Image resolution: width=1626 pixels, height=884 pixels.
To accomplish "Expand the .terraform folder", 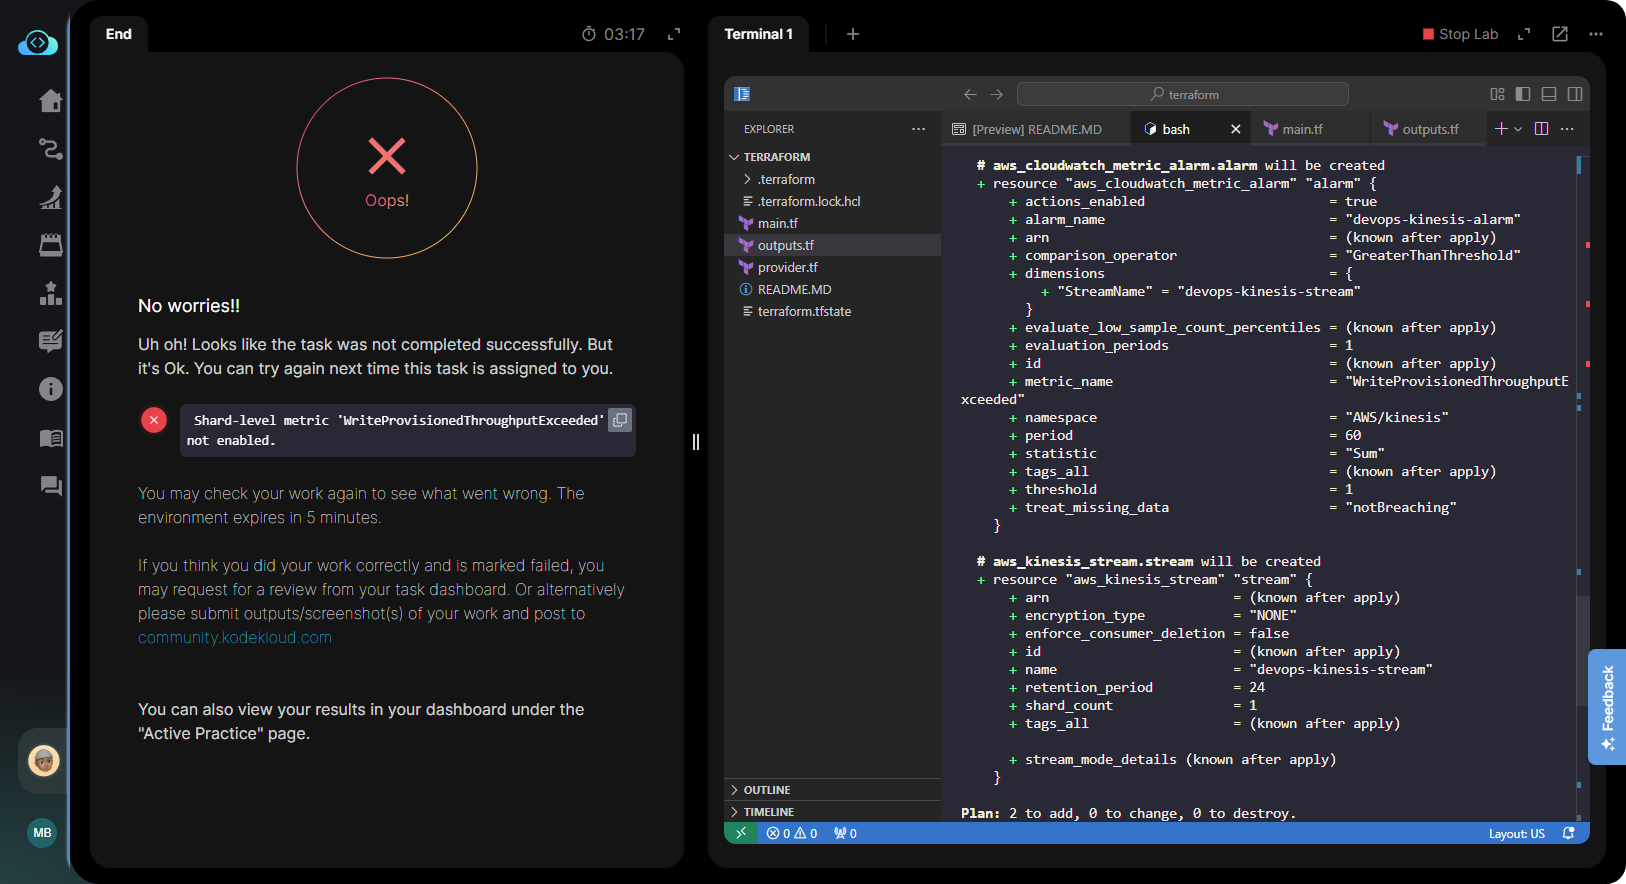I will 785,179.
